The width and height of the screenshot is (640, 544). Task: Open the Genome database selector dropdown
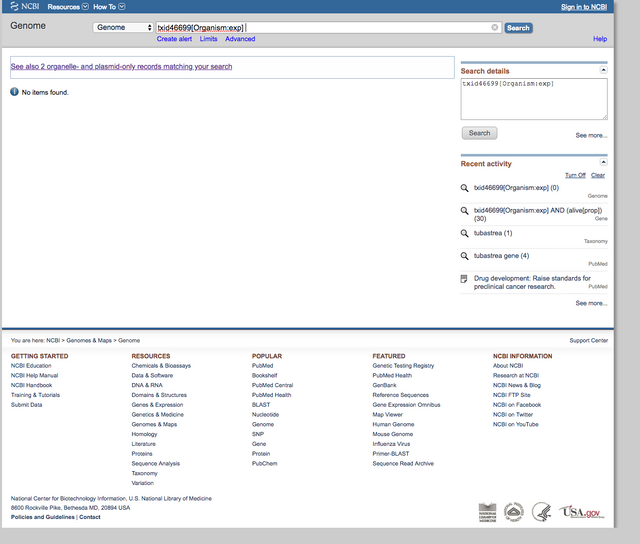point(123,27)
